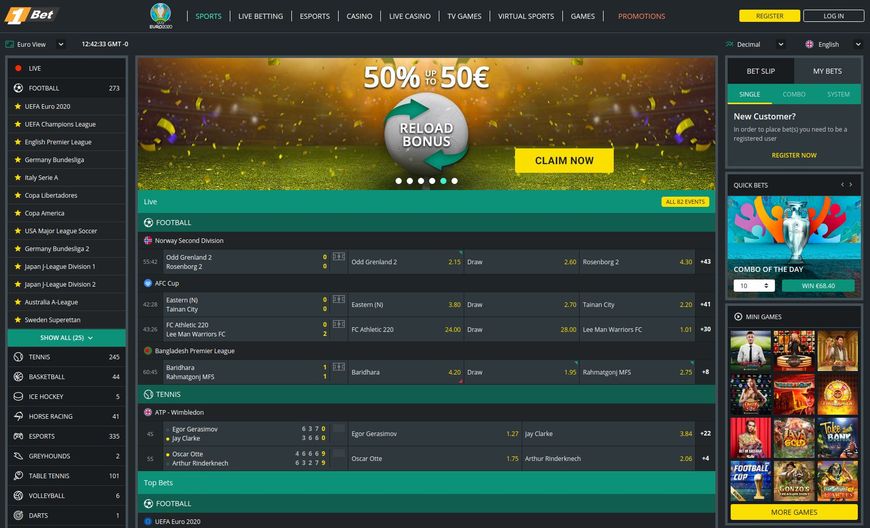Select first banner carousel dot
The width and height of the screenshot is (870, 528).
point(398,181)
